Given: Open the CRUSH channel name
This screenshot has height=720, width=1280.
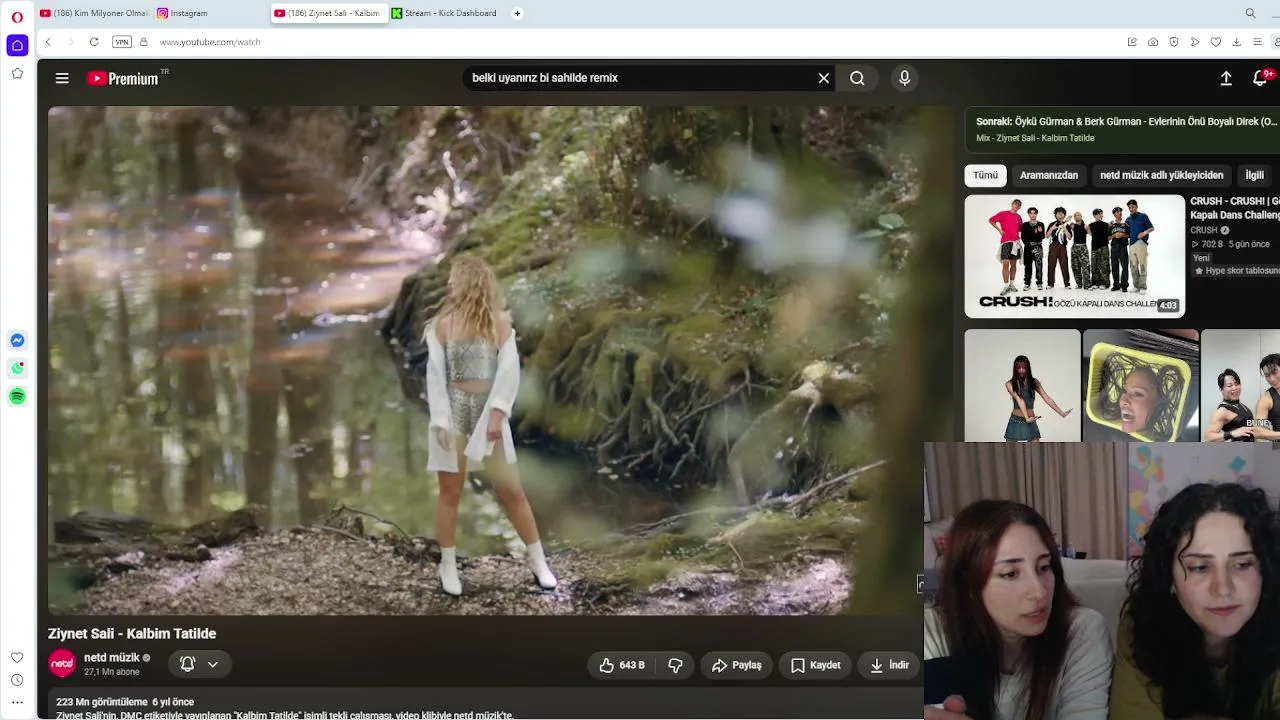Looking at the screenshot, I should click(1204, 230).
